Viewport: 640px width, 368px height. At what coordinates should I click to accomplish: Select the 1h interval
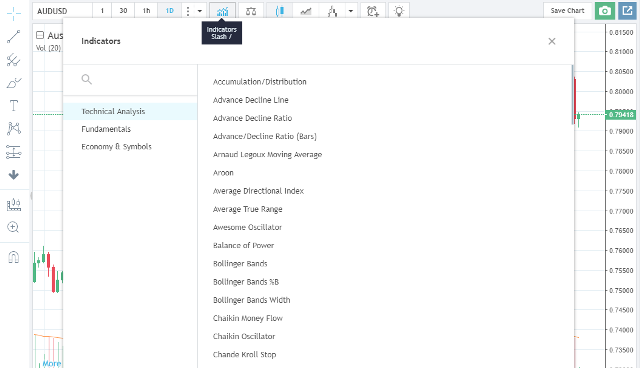point(147,11)
